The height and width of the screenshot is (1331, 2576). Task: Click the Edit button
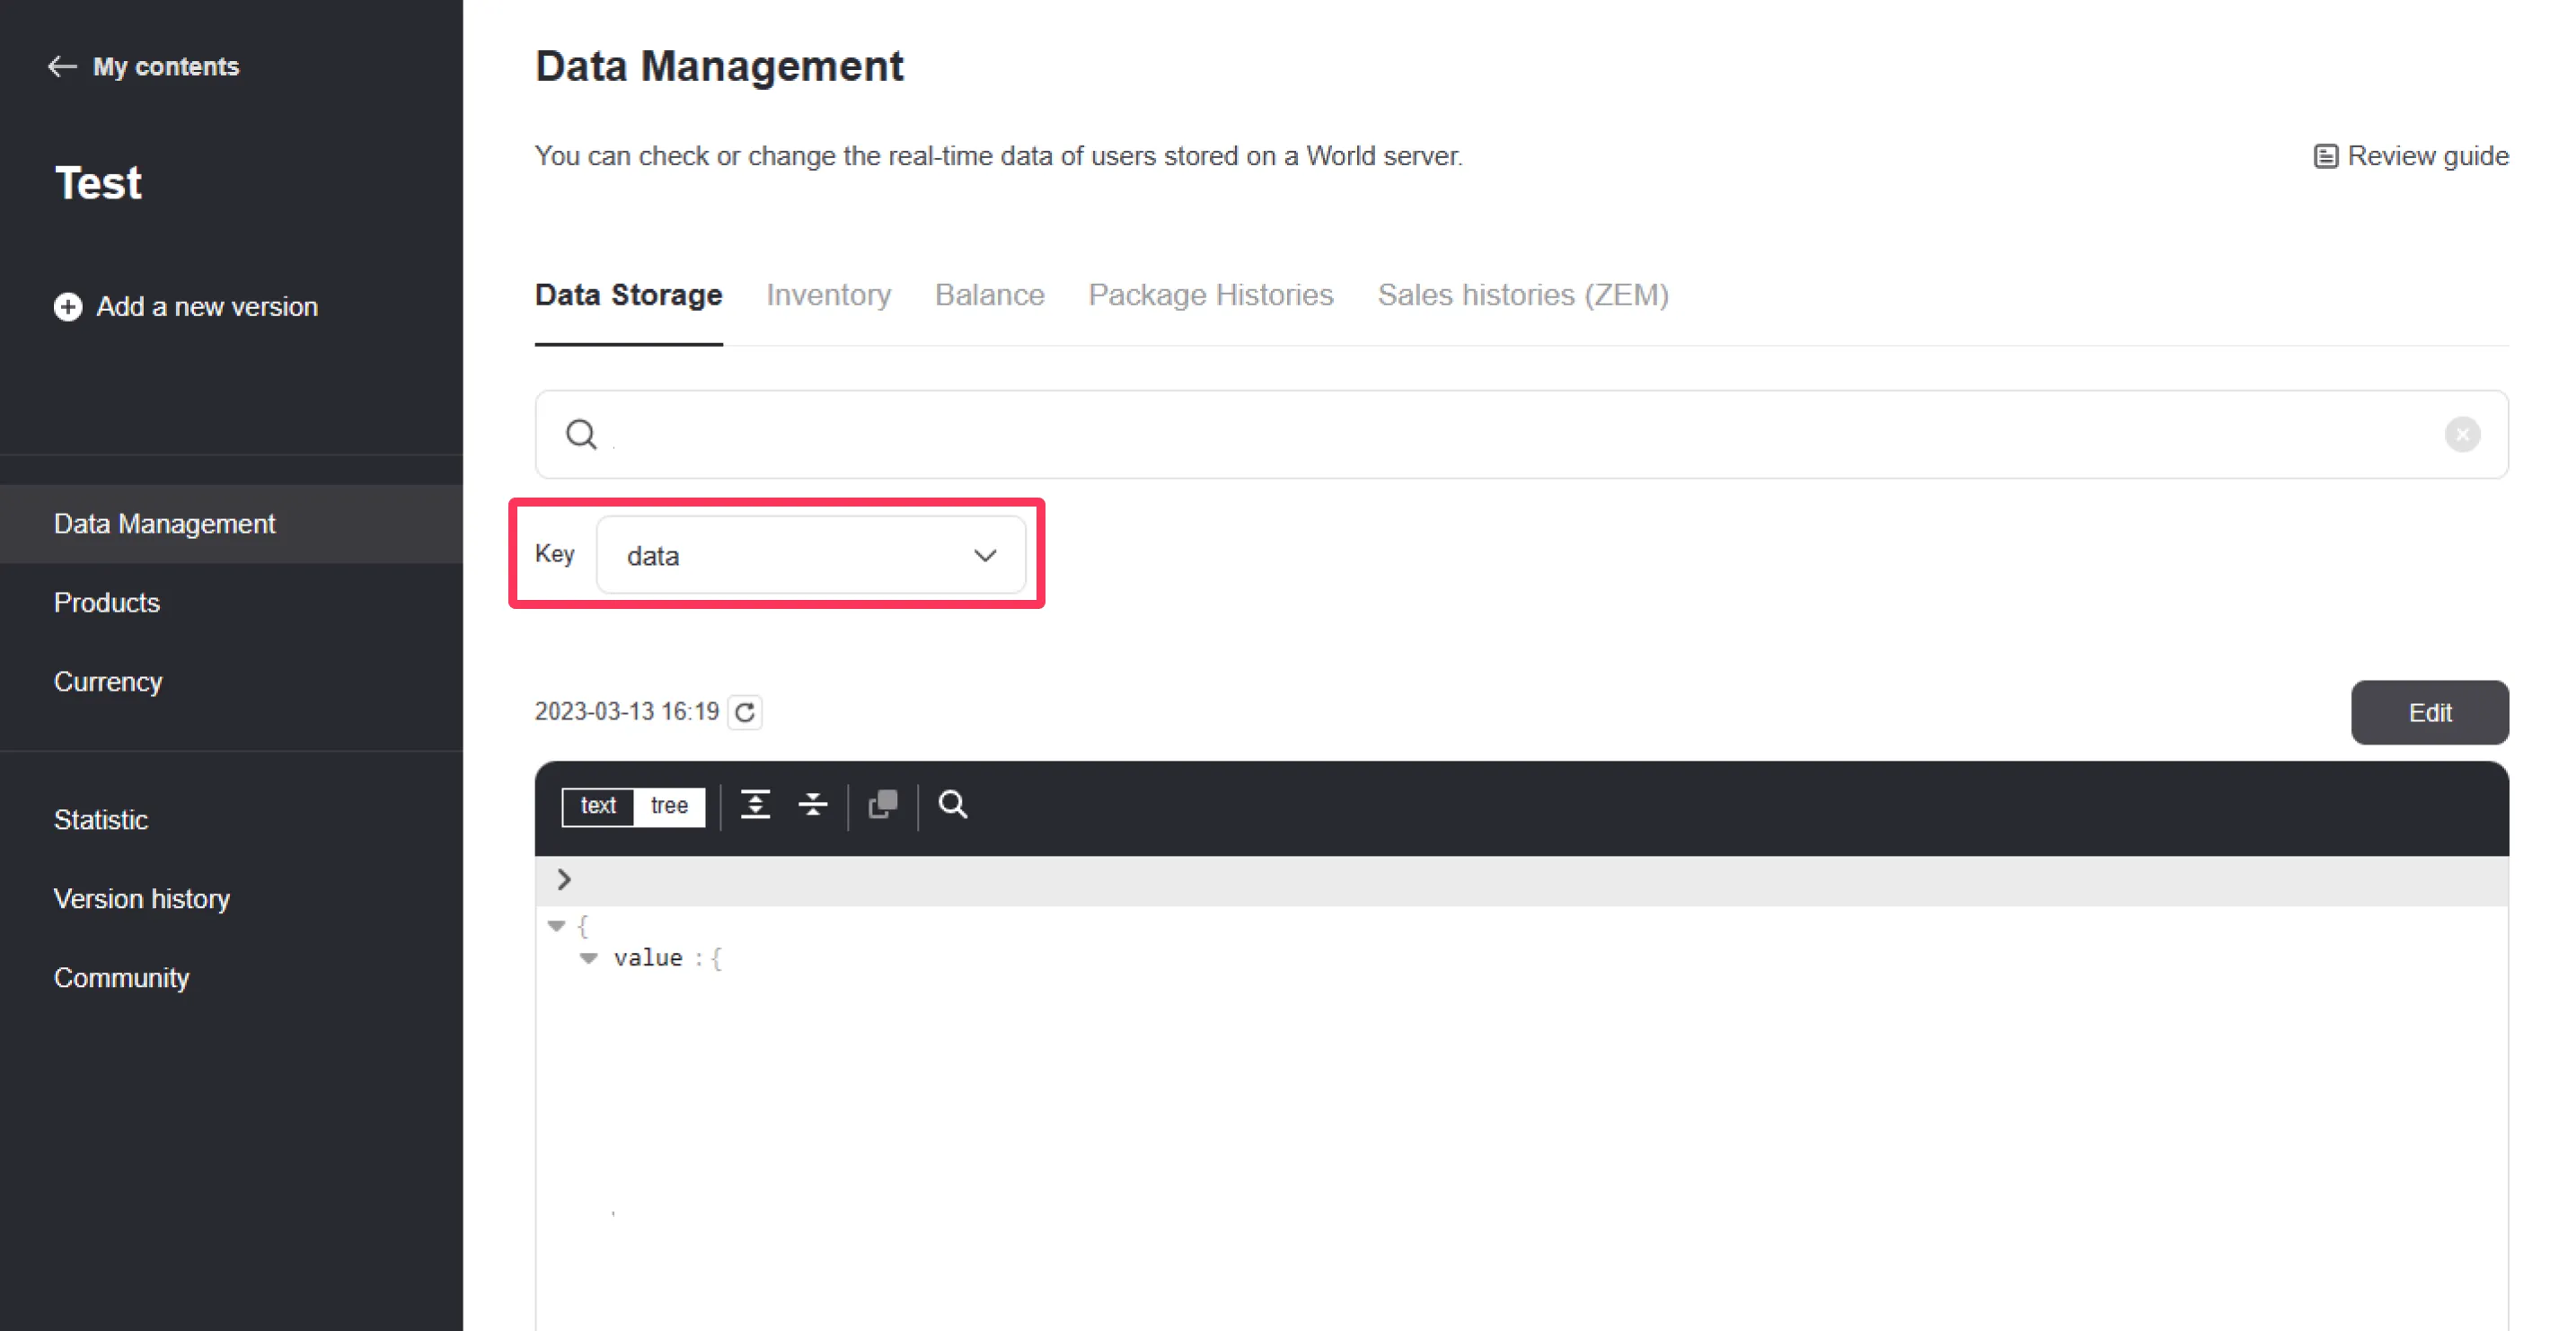point(2429,713)
